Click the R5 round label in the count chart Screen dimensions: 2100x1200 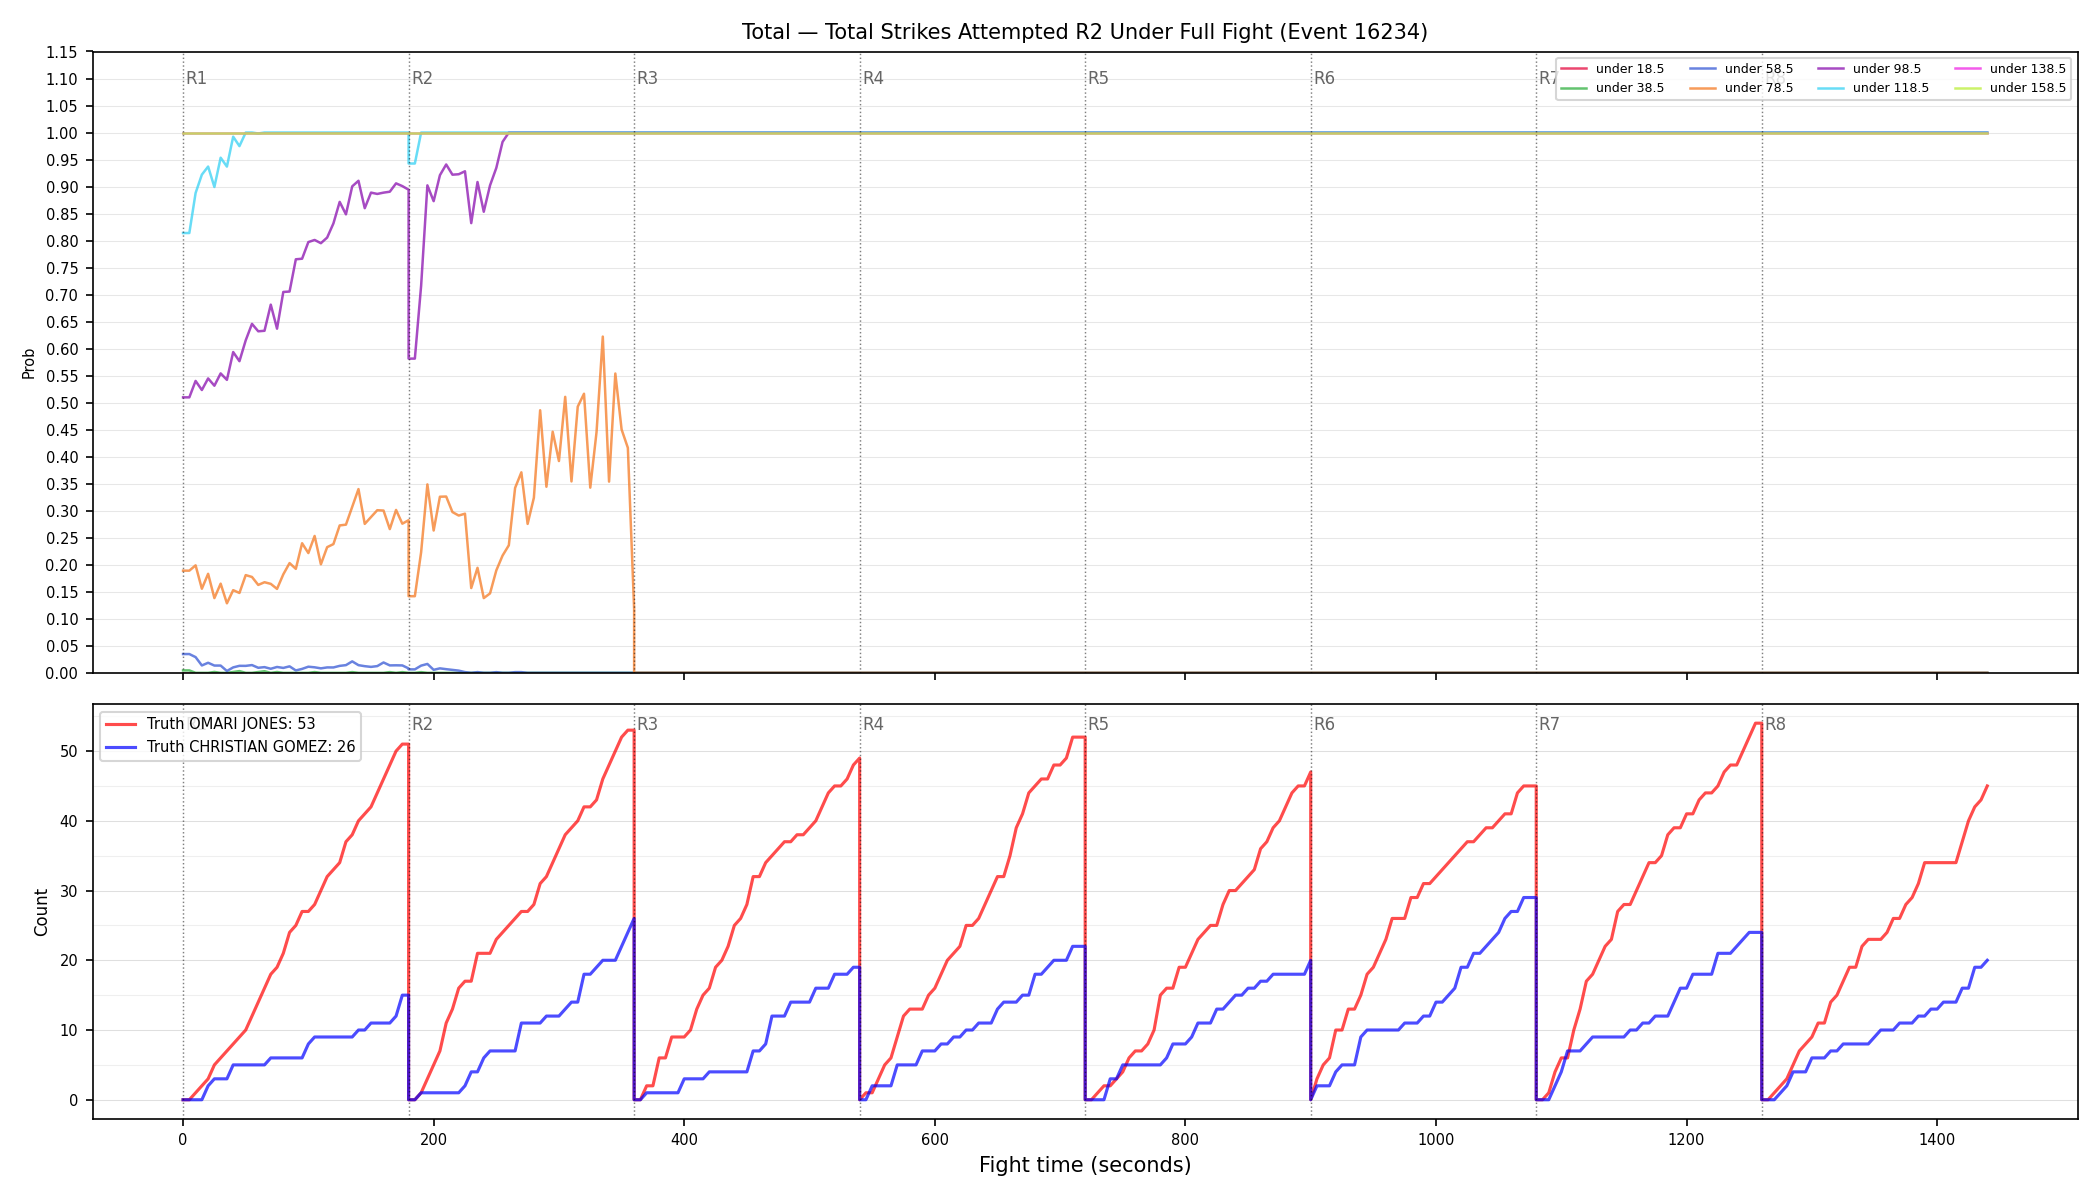coord(1099,724)
